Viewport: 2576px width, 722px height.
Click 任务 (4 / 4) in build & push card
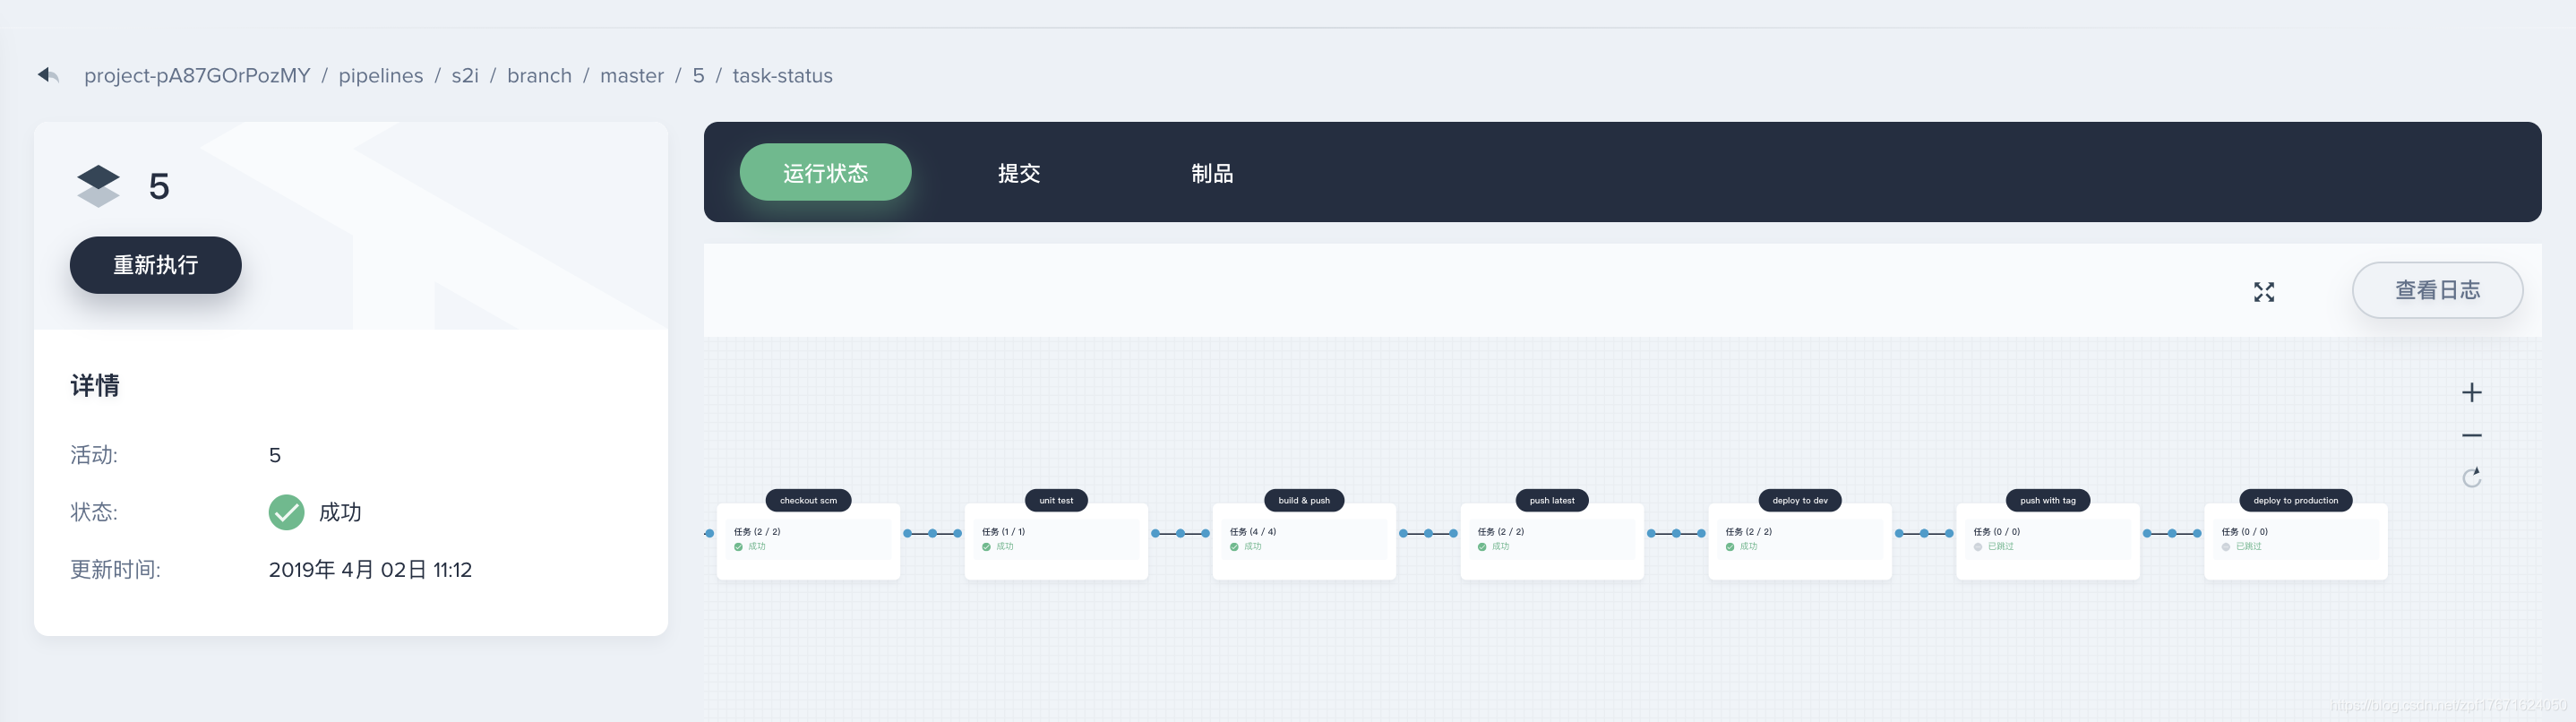tap(1253, 532)
